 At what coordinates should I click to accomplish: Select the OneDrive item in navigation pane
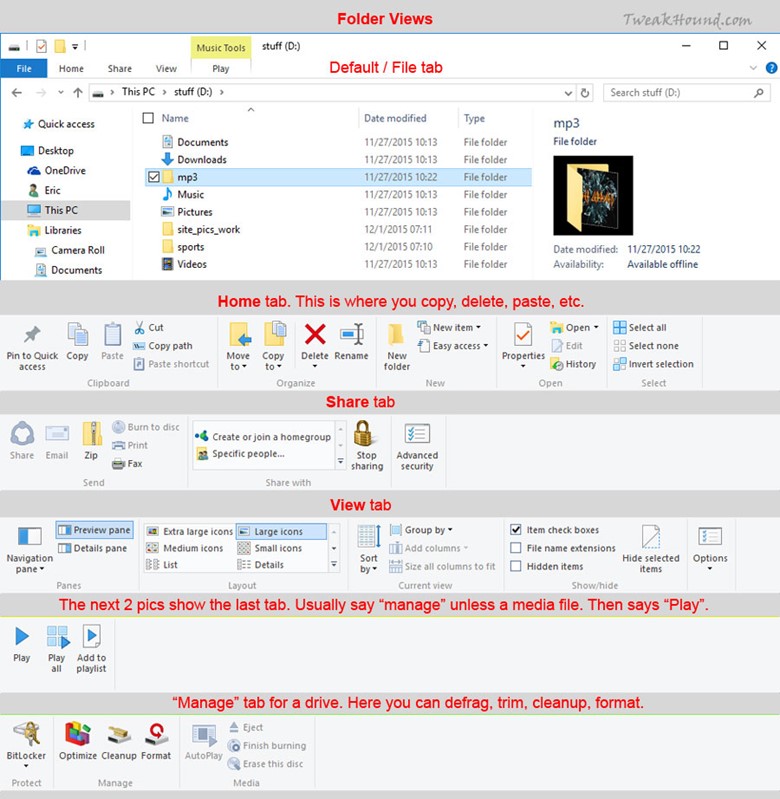pyautogui.click(x=57, y=171)
